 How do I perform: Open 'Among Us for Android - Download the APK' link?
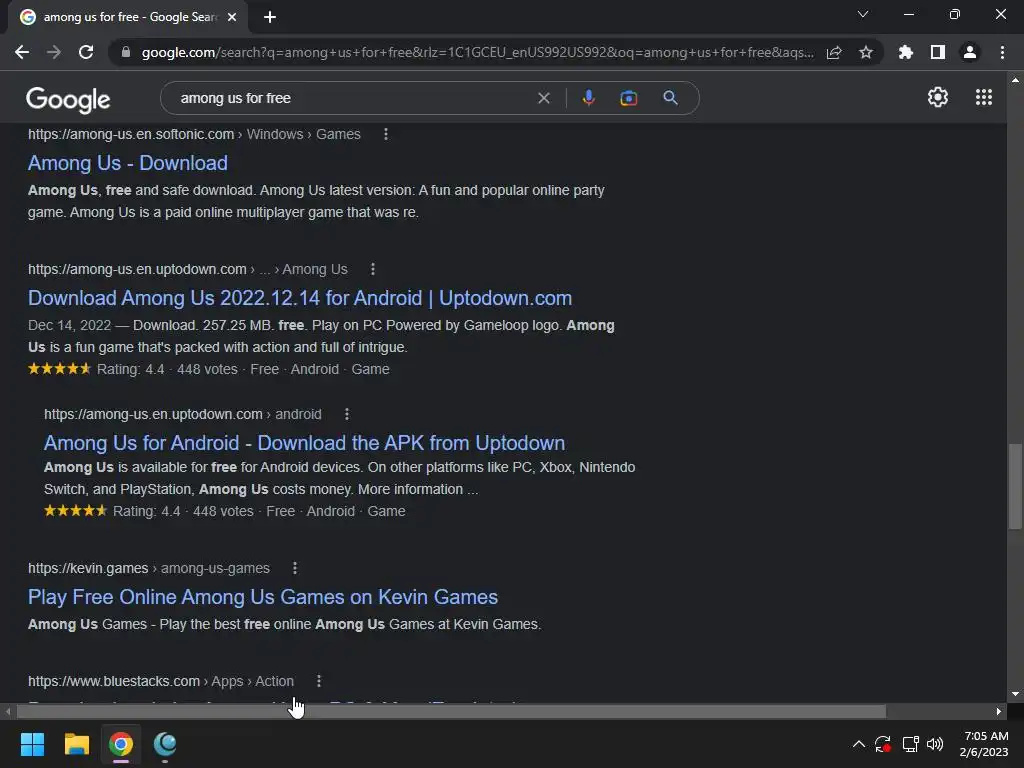coord(304,443)
